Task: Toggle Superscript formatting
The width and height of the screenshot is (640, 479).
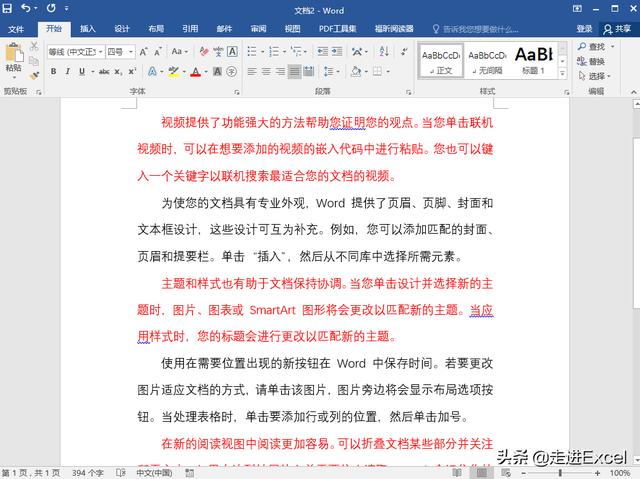Action: tap(132, 71)
